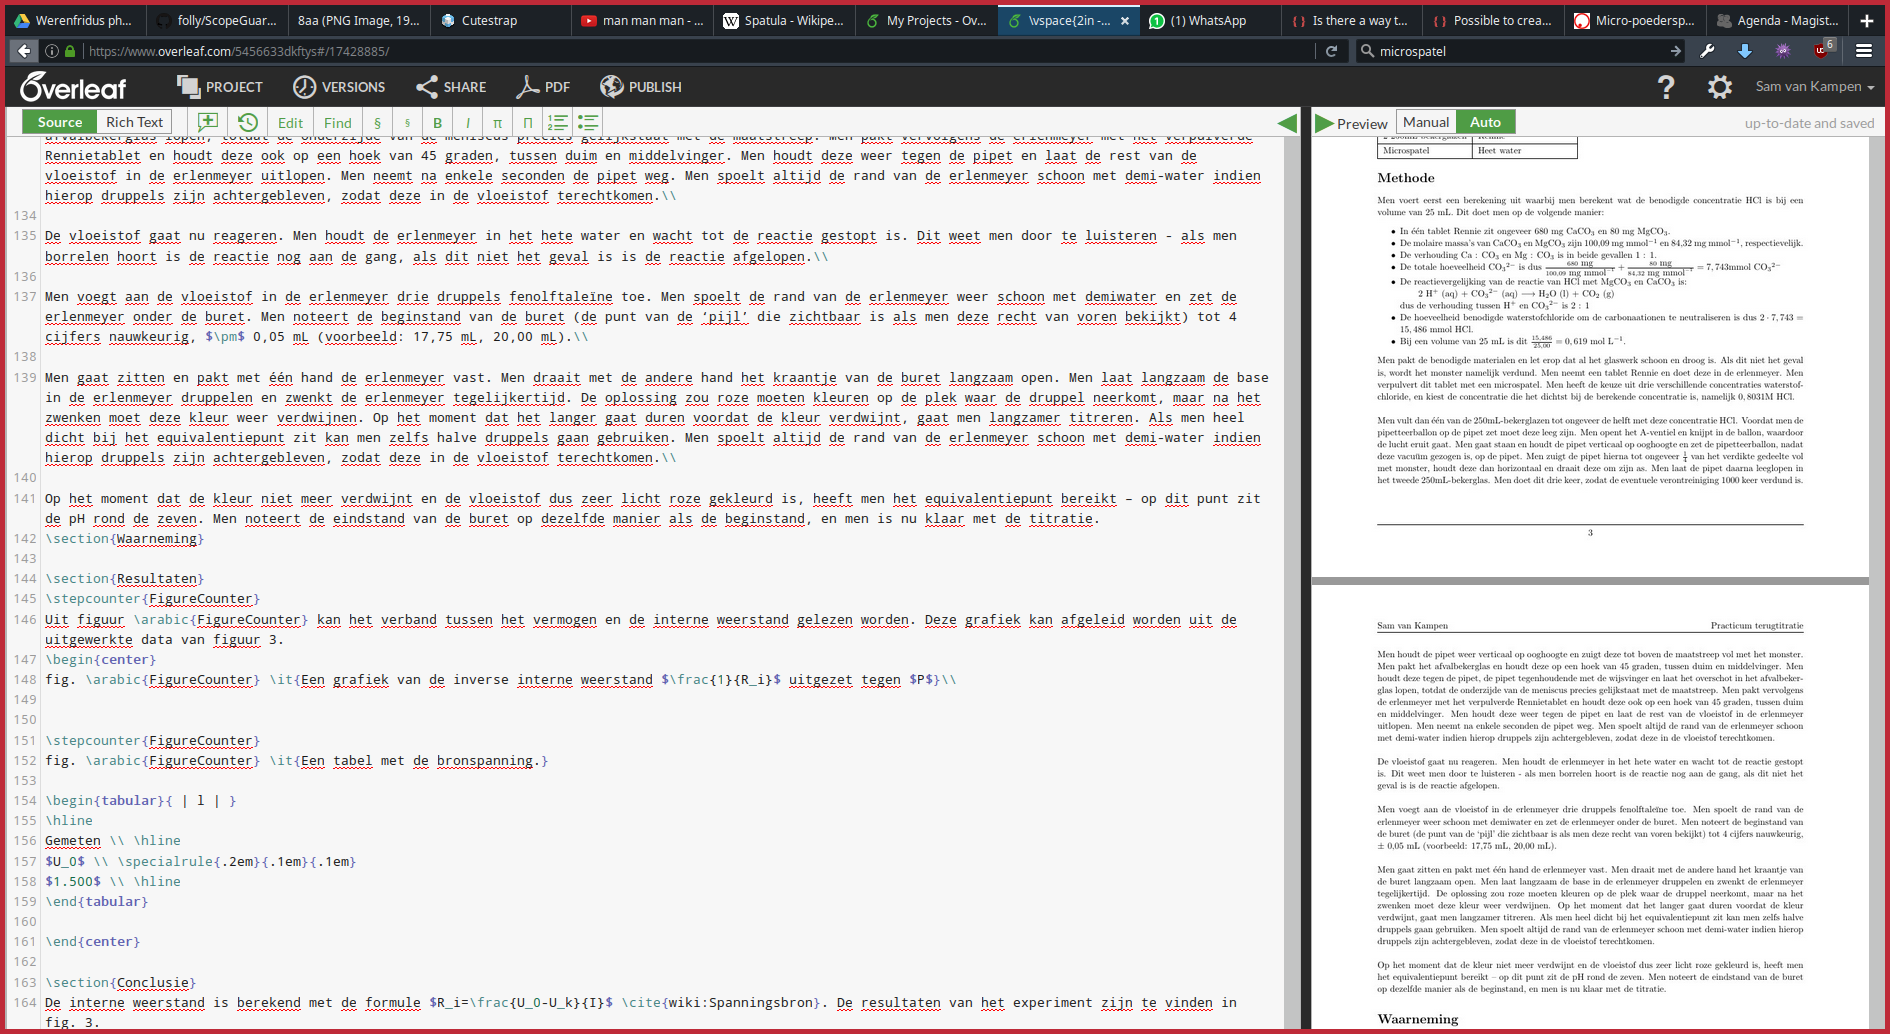The height and width of the screenshot is (1034, 1890).
Task: Apply bold formatting with the B button
Action: (437, 123)
